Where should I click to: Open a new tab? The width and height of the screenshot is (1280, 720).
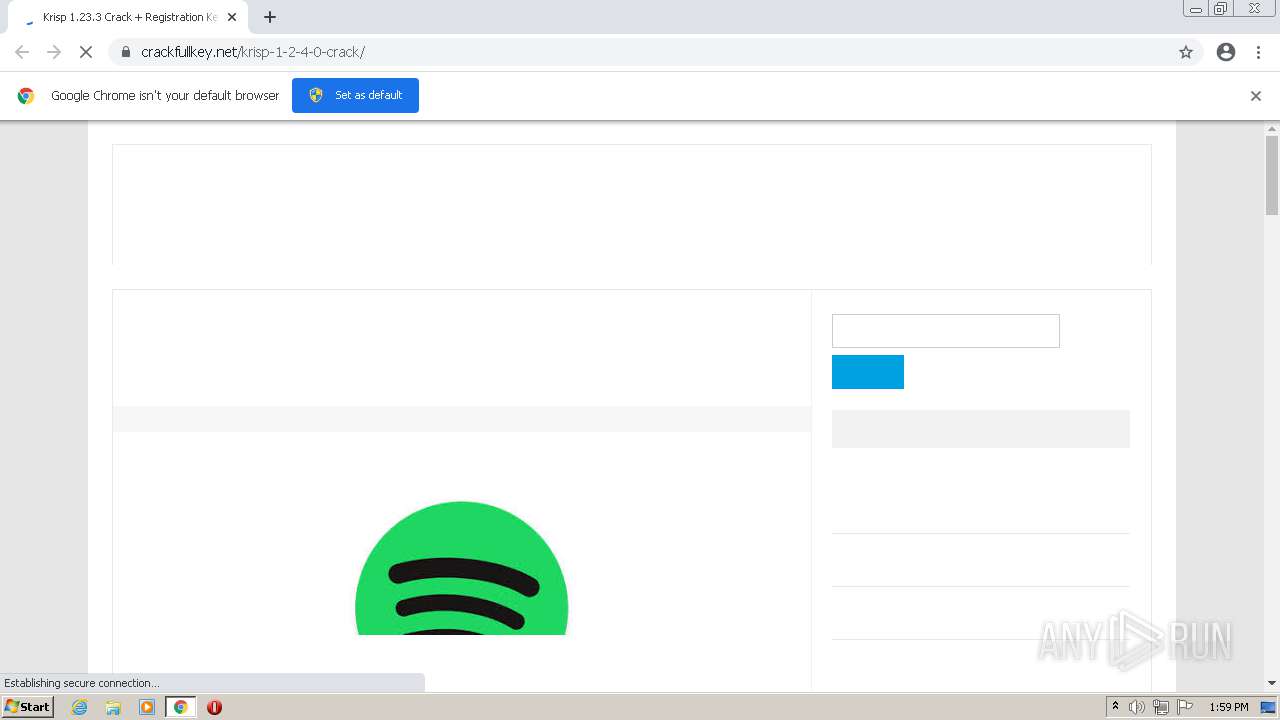pyautogui.click(x=270, y=17)
